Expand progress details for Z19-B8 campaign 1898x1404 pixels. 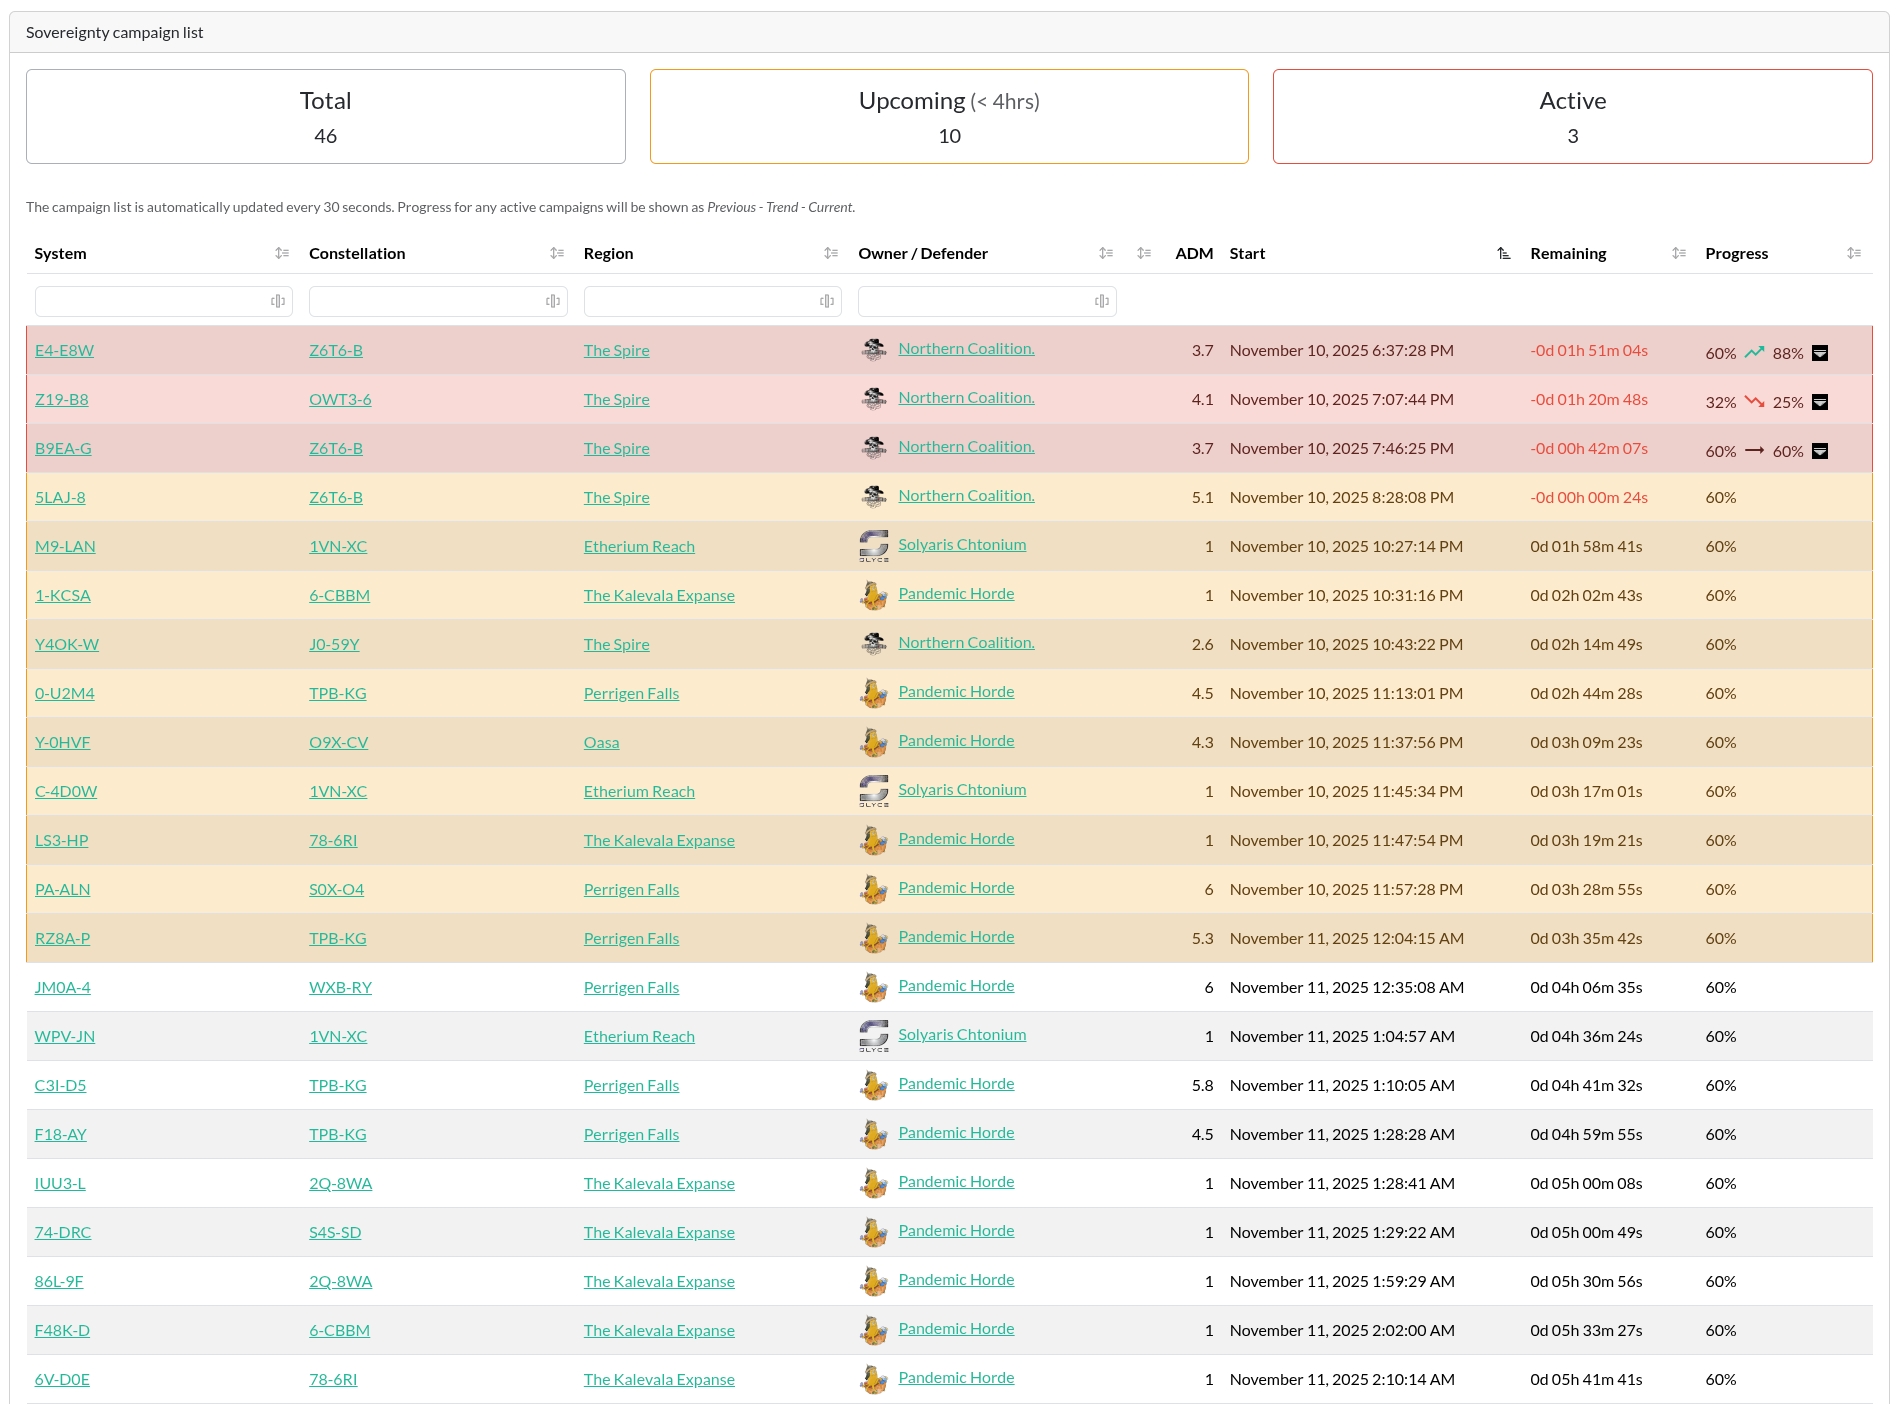pos(1820,402)
